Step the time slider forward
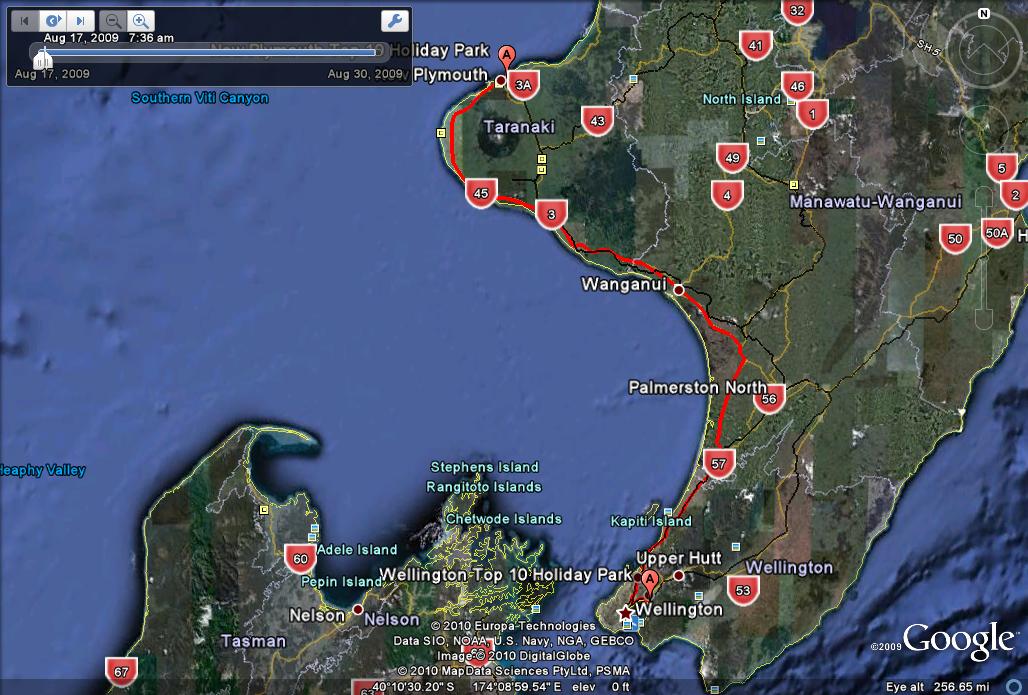 (x=81, y=20)
